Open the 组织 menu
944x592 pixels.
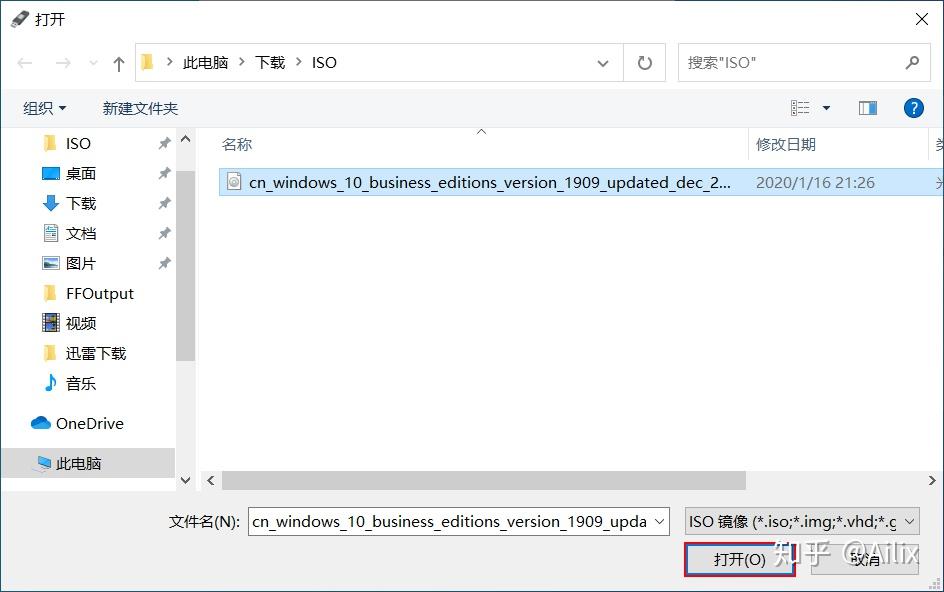click(x=44, y=108)
